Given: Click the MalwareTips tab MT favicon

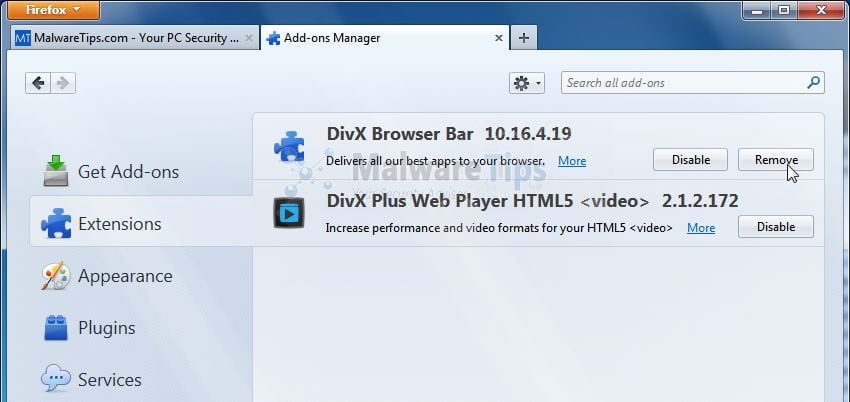Looking at the screenshot, I should tap(23, 38).
